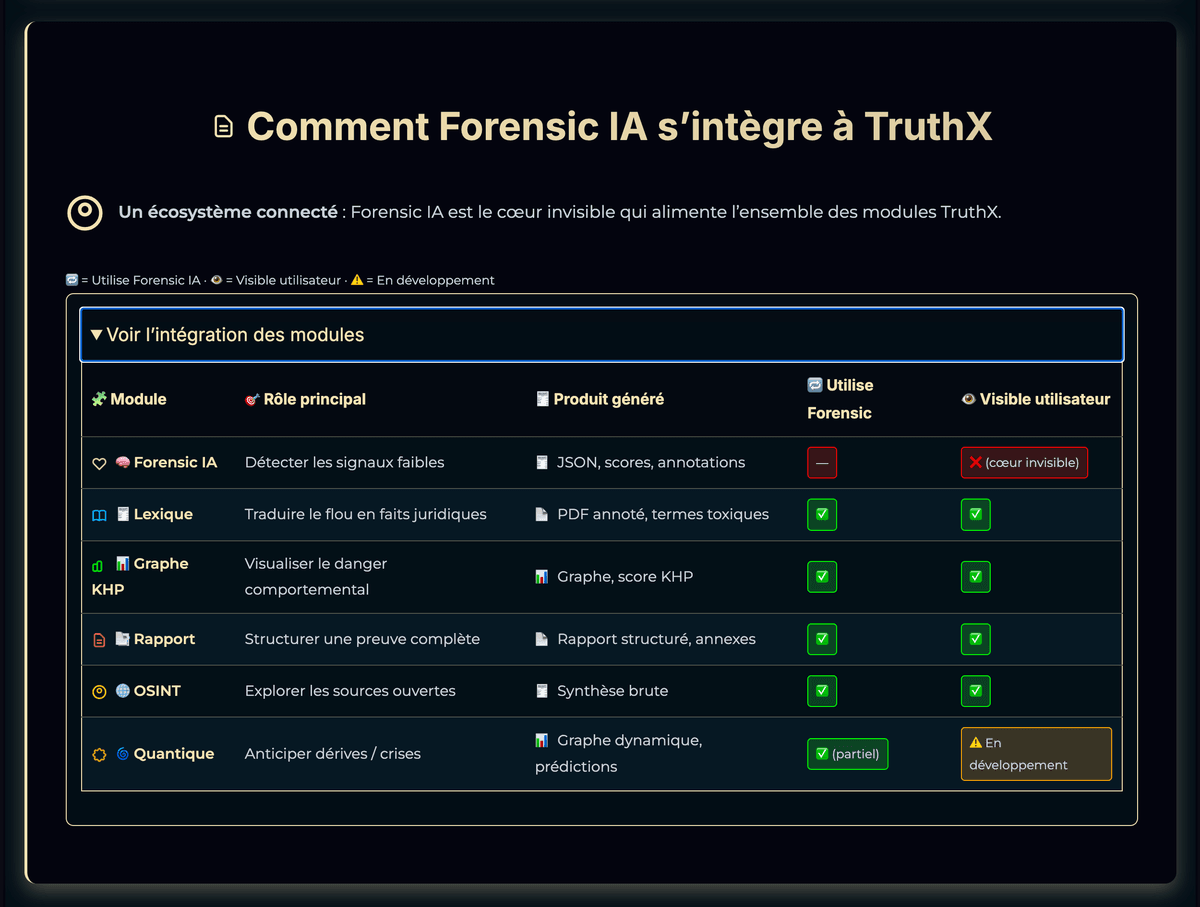Click the green '(partiel)' badge in Quantique row
The image size is (1200, 907).
tap(848, 754)
